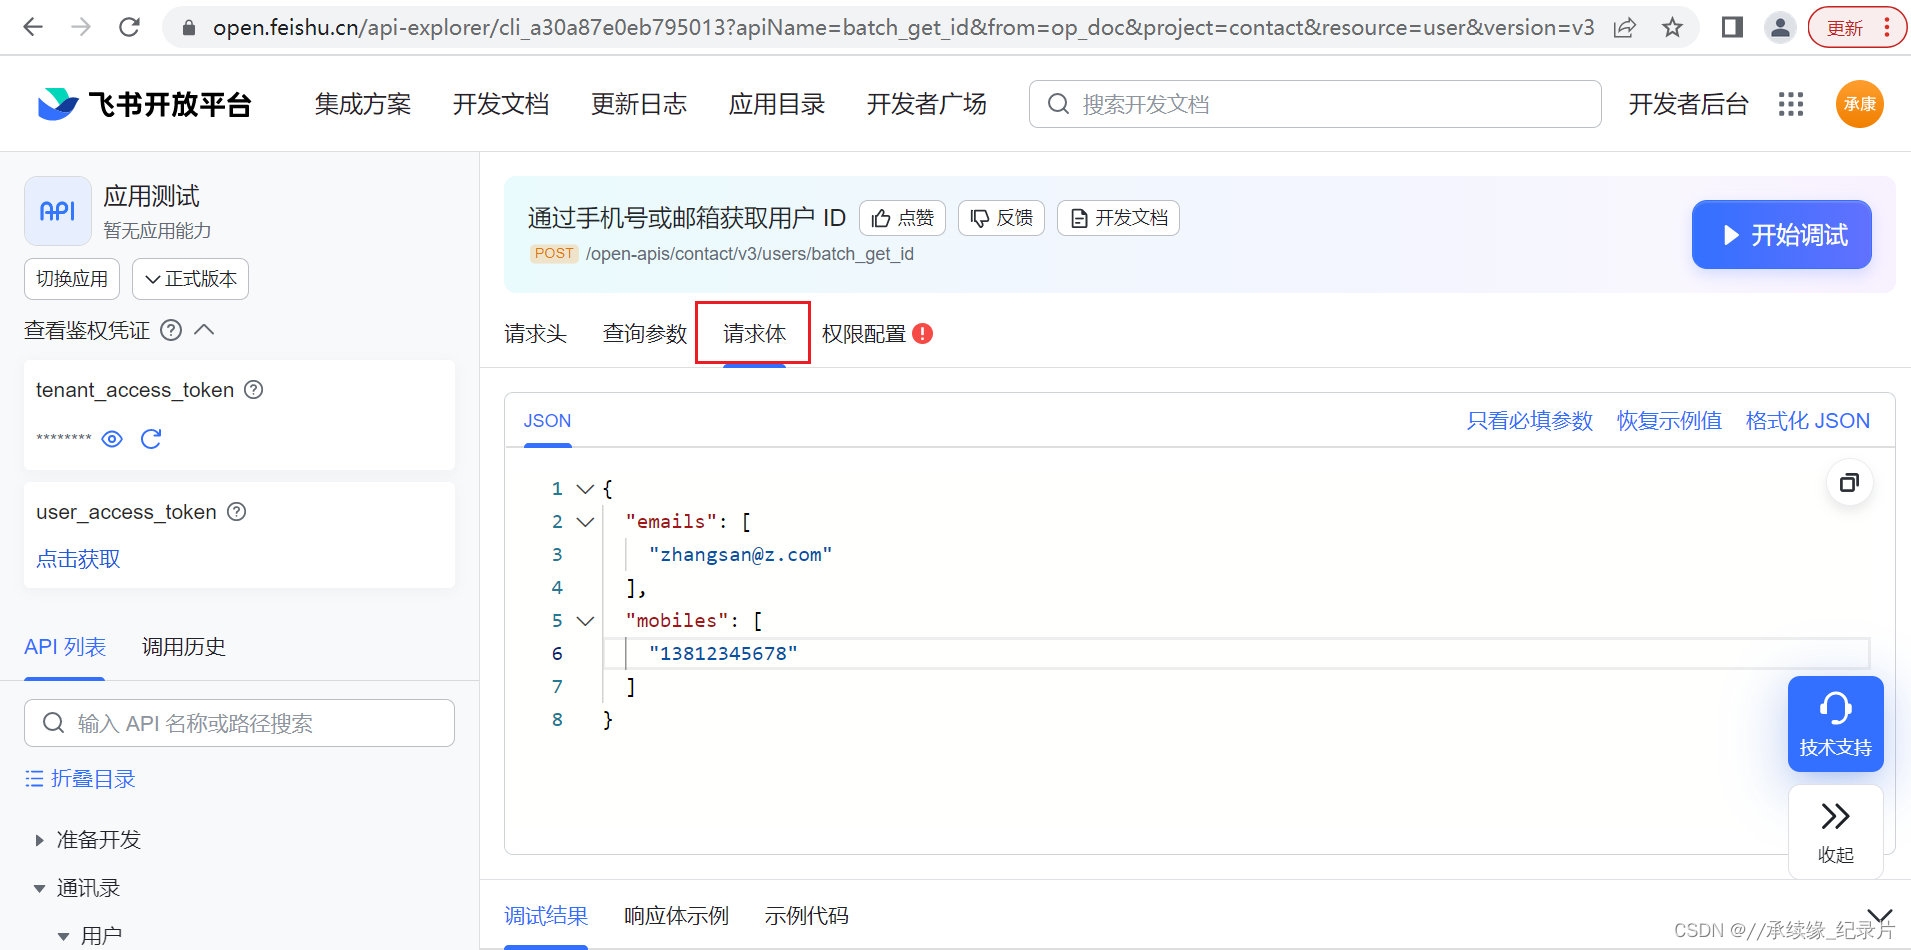1911x950 pixels.
Task: Fold JSON line 1 root object
Action: tap(586, 489)
